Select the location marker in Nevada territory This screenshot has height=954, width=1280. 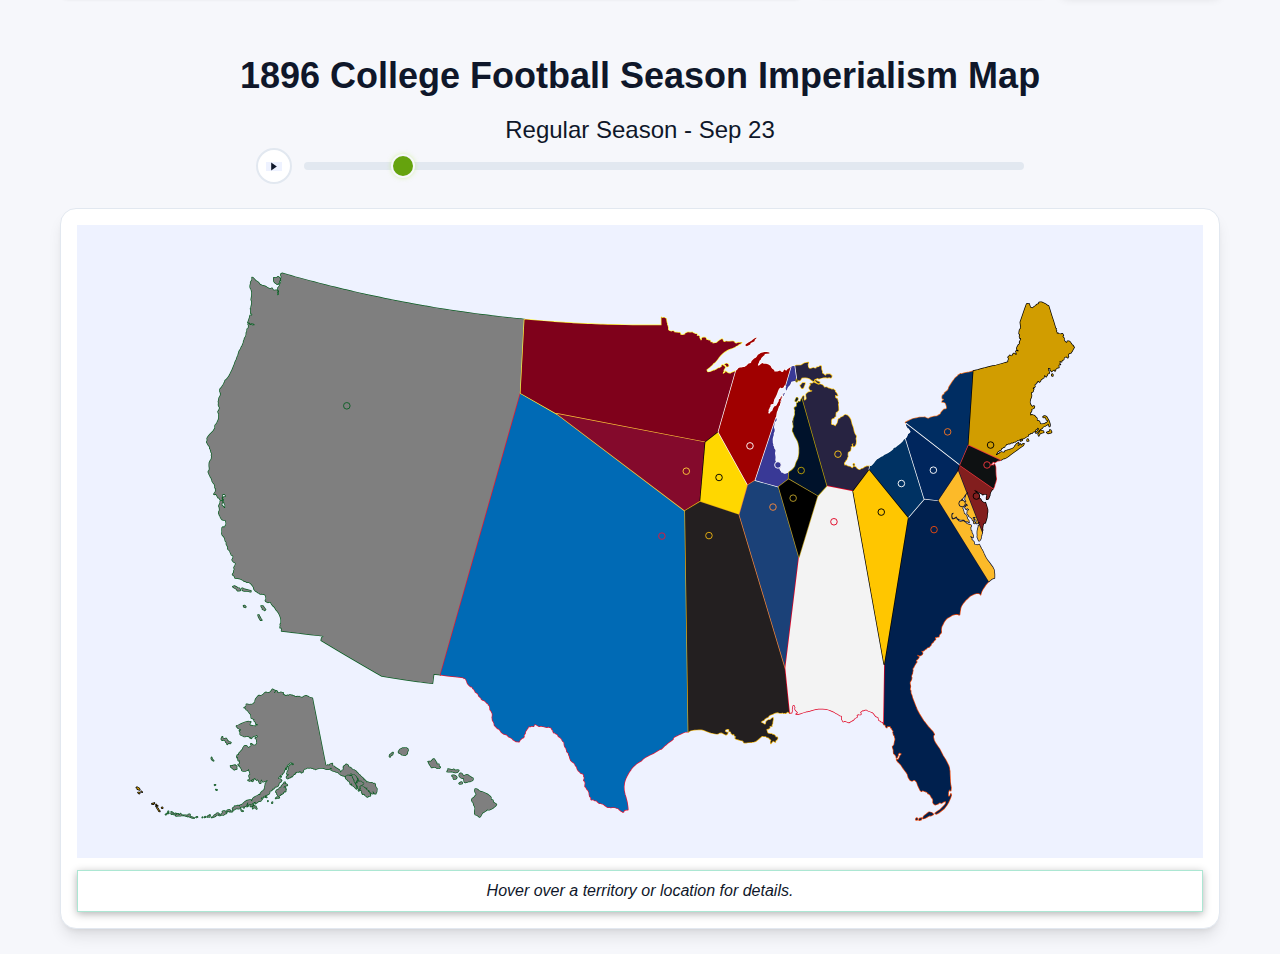pyautogui.click(x=347, y=405)
